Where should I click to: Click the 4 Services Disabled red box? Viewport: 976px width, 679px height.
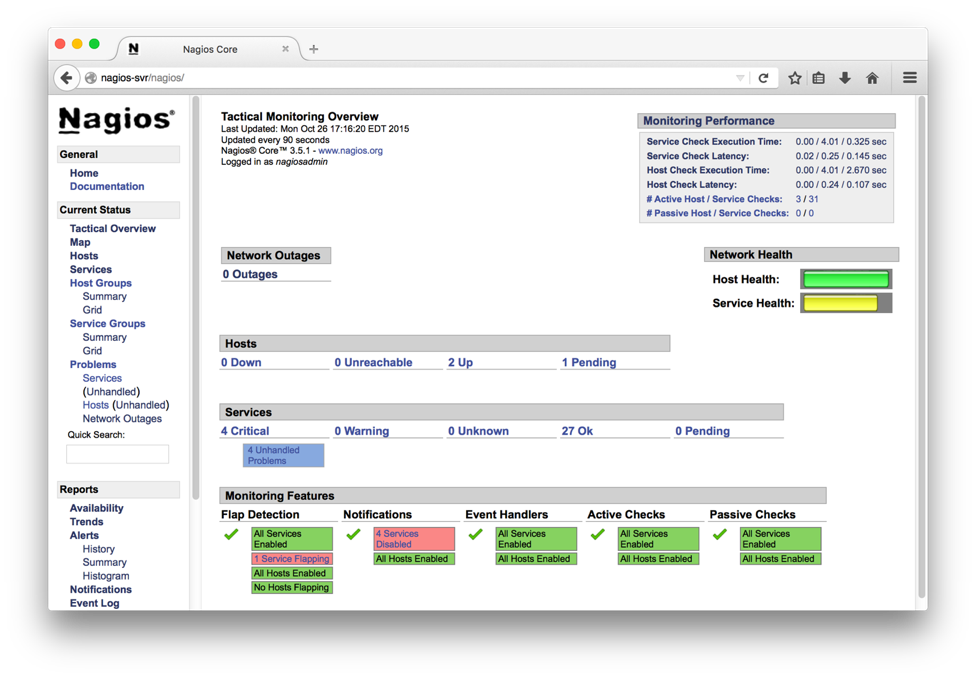pyautogui.click(x=413, y=539)
